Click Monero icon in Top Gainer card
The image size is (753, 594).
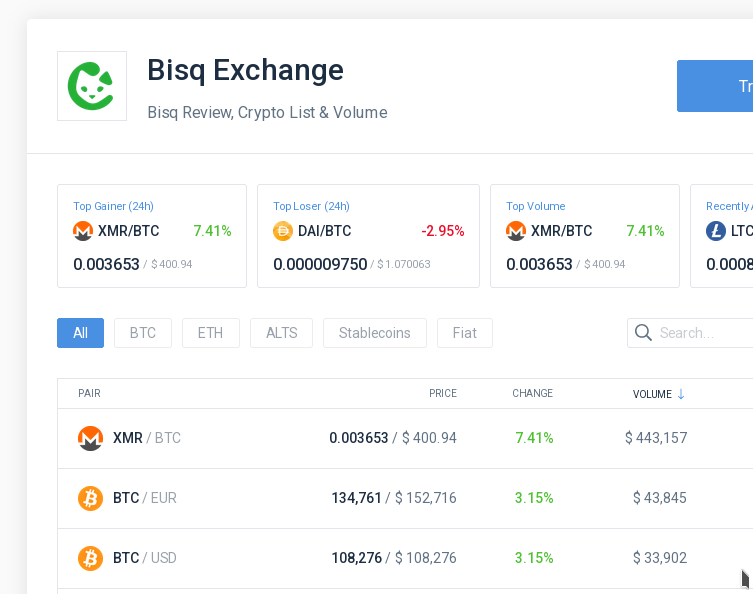pyautogui.click(x=84, y=231)
